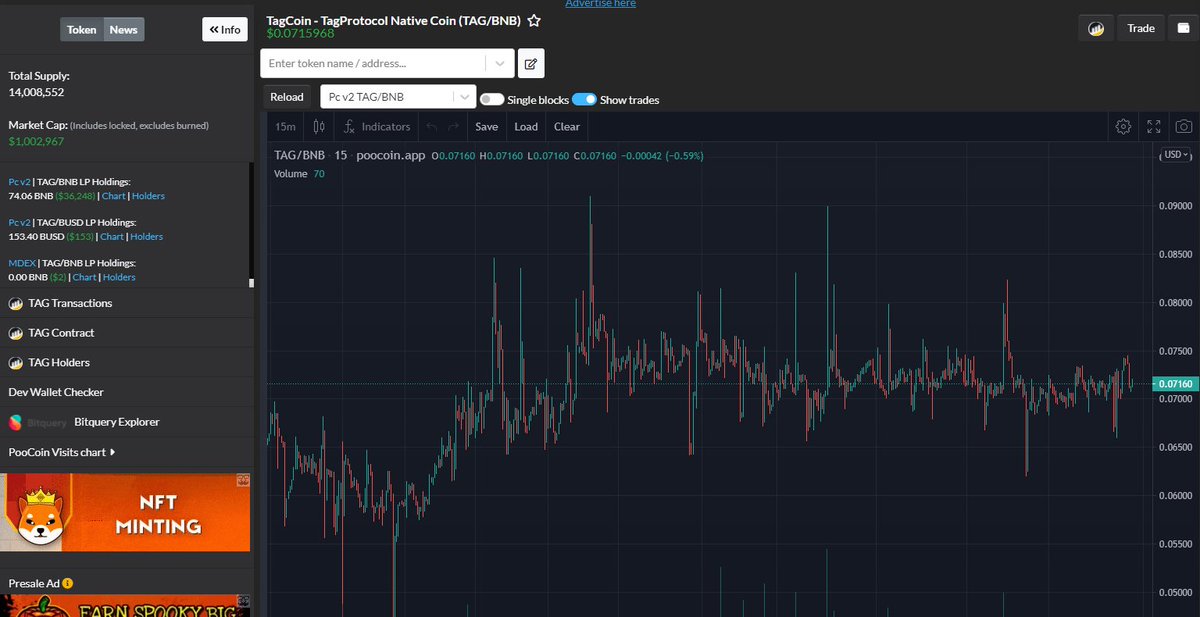1200x617 pixels.
Task: Open Chart link for MDEX TAG/BNB holdings
Action: coord(85,277)
